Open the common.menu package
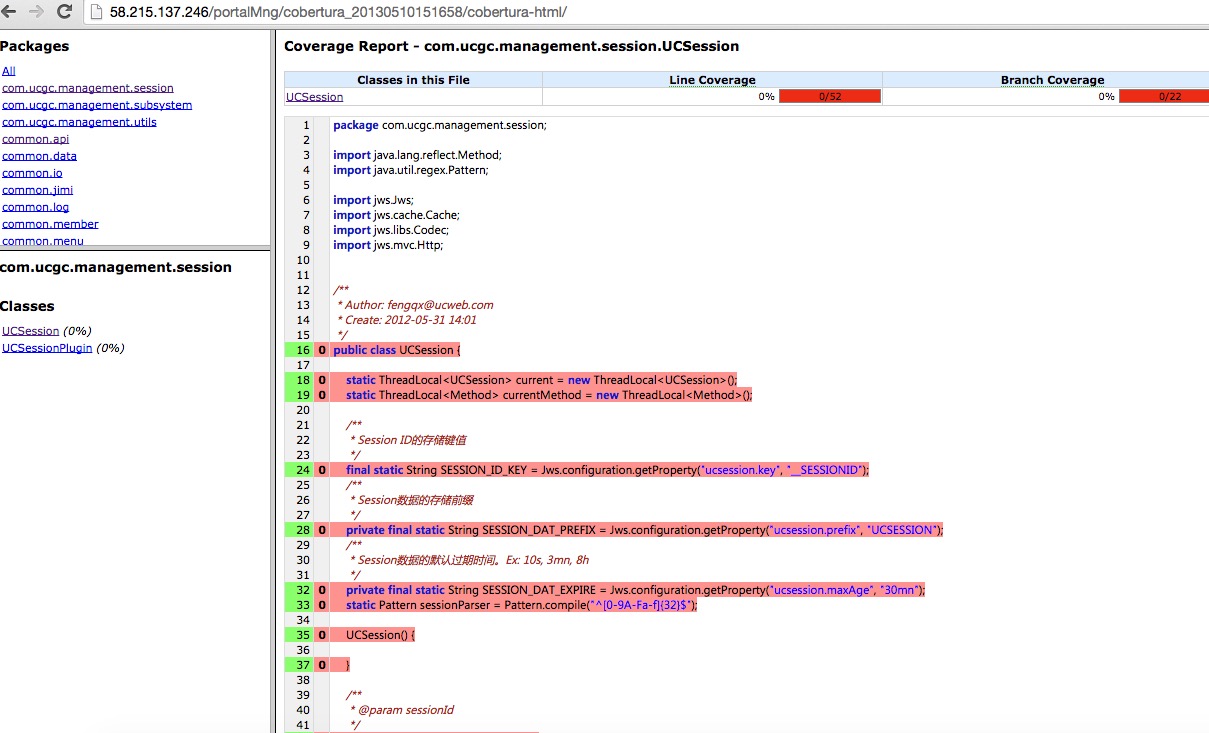 point(43,241)
